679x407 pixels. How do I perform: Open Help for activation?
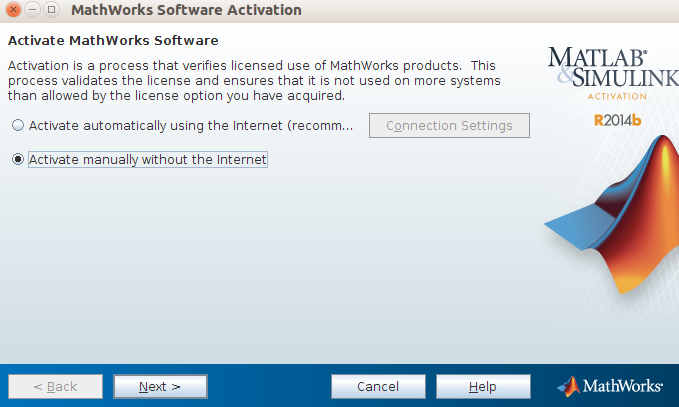(483, 386)
